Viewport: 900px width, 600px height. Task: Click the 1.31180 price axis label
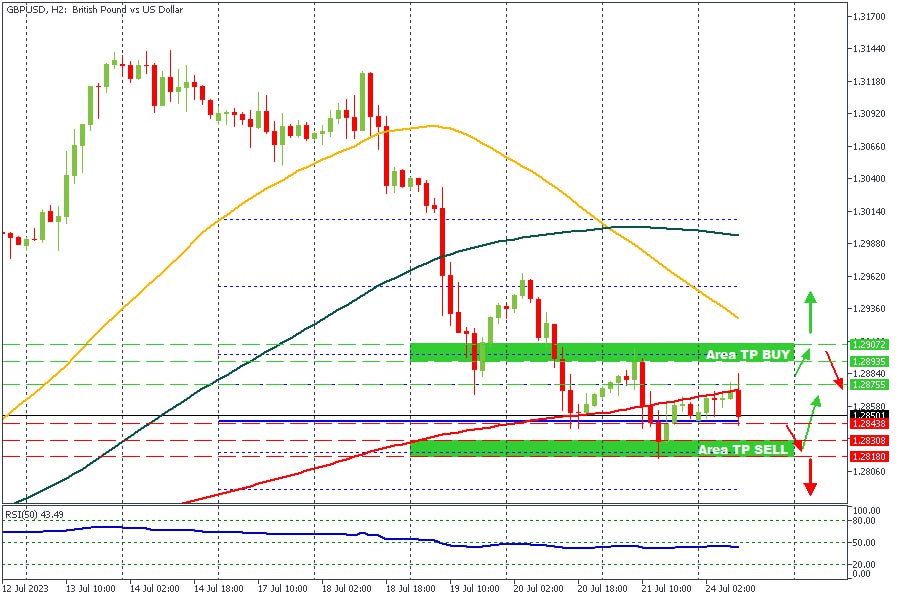pyautogui.click(x=868, y=82)
